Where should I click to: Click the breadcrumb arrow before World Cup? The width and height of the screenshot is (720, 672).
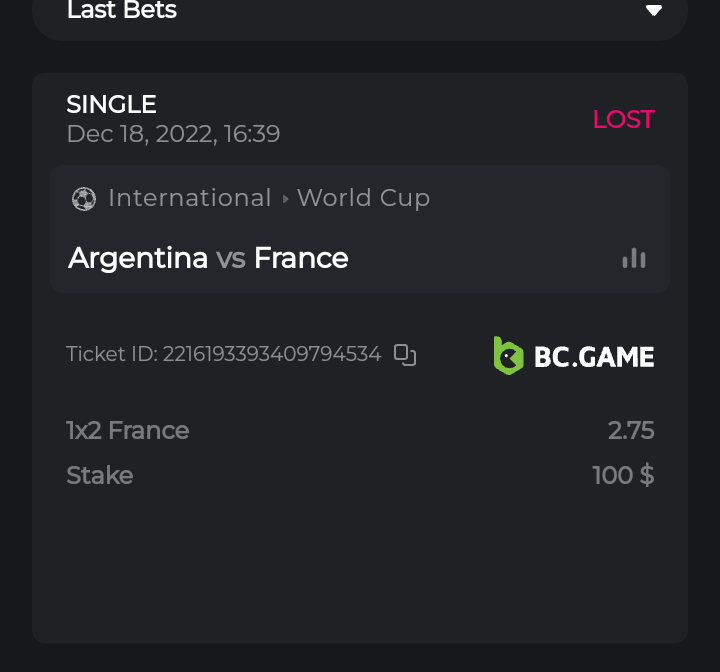(285, 199)
